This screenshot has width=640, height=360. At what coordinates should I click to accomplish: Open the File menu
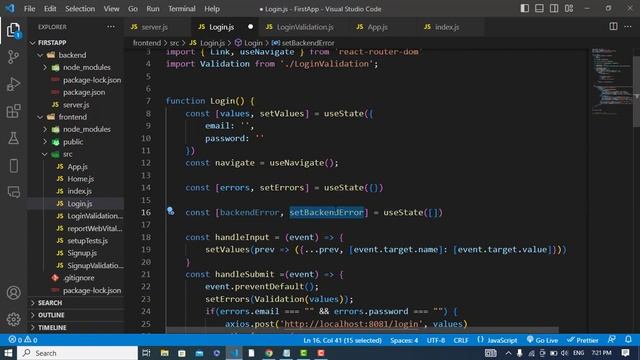(29, 9)
